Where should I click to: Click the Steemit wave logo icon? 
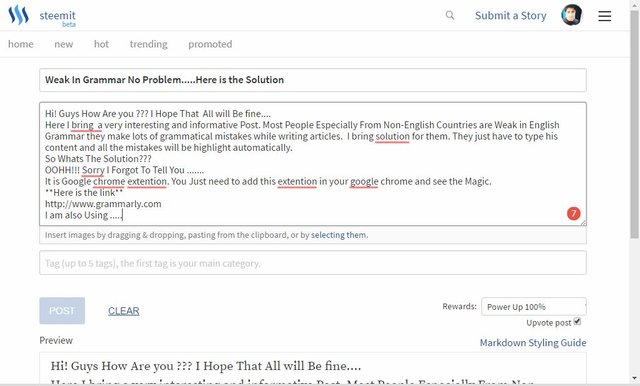click(x=18, y=15)
